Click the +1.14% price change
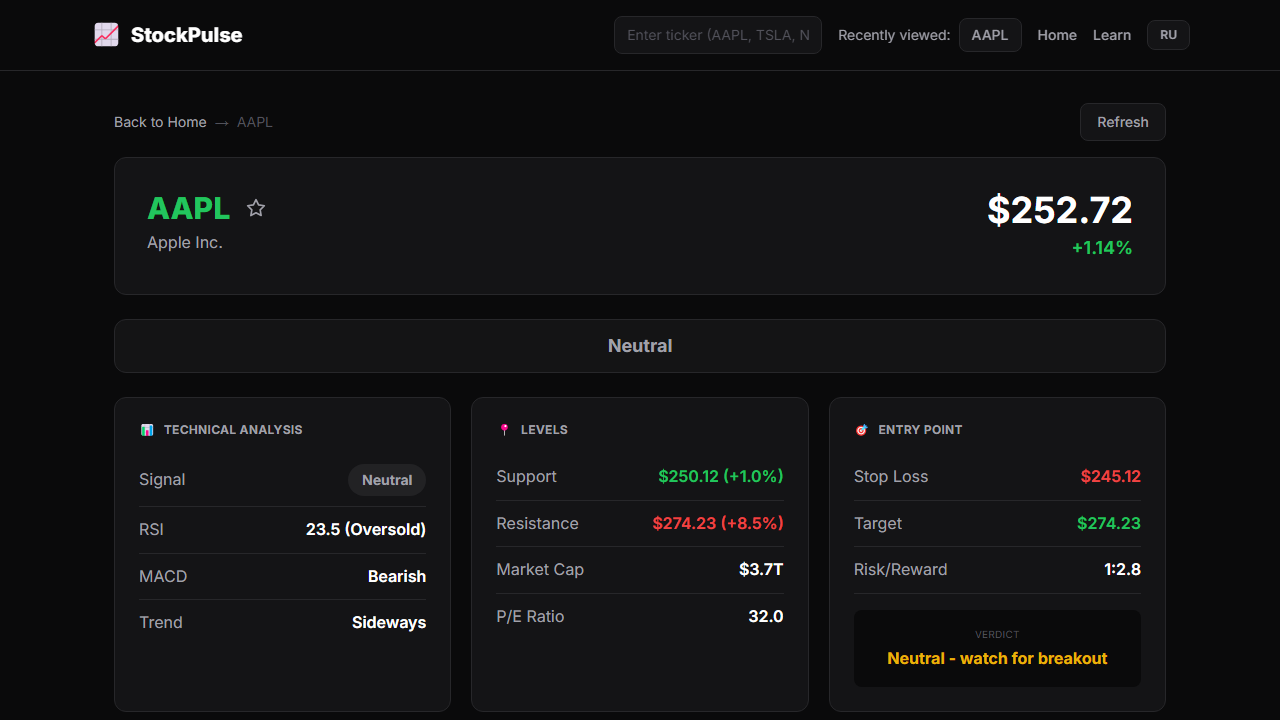 click(1102, 248)
